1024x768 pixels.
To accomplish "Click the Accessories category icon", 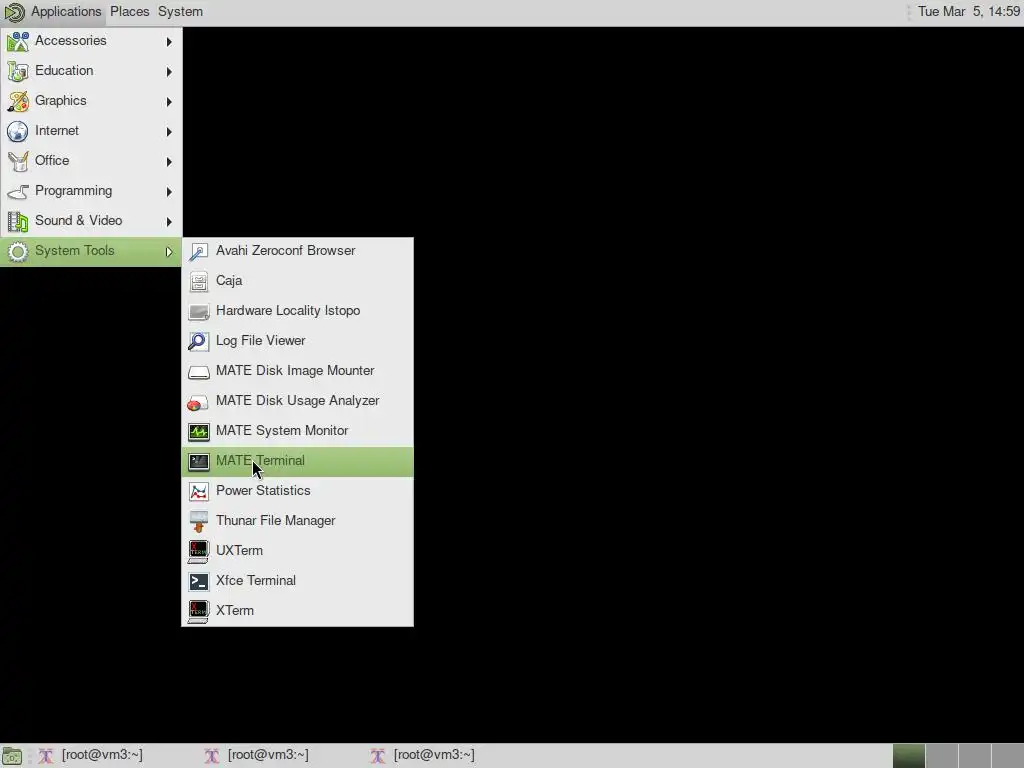I will (x=18, y=41).
